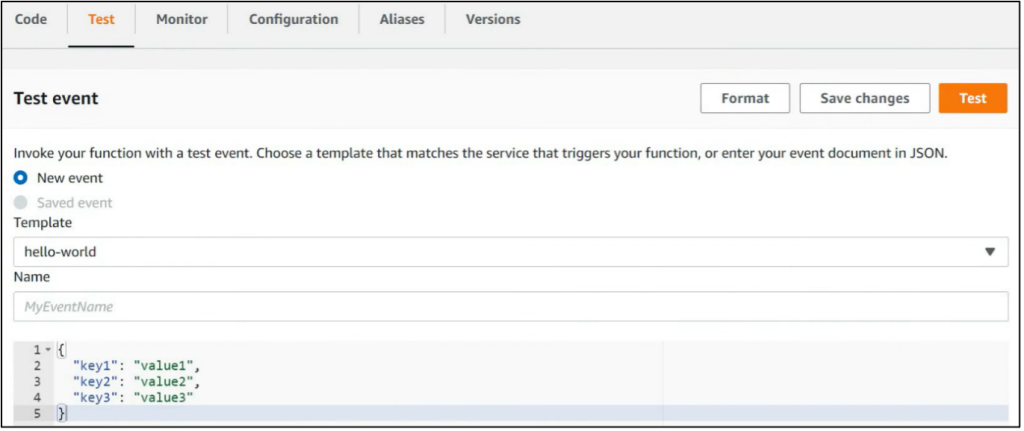Collapse the JSON fold arrow on line 1
Screen dimensions: 1024x431
coord(47,350)
